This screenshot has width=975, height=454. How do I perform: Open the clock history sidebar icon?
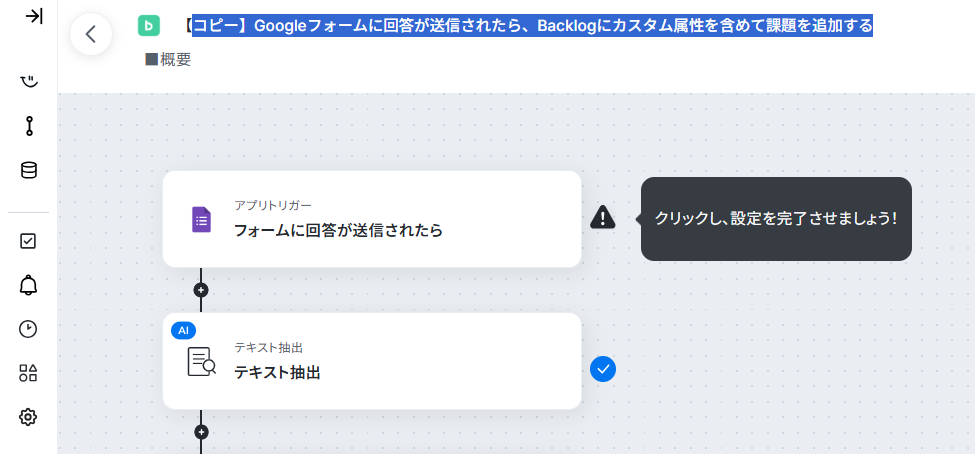click(x=29, y=329)
